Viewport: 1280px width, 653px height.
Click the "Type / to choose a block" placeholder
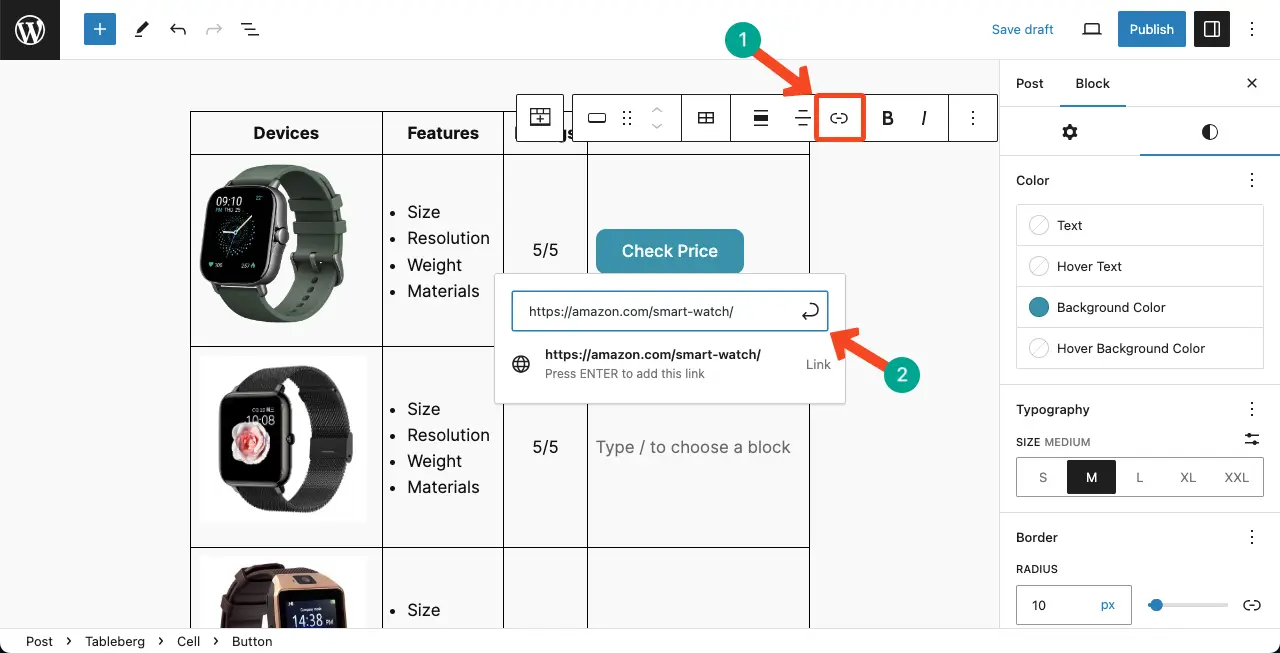click(x=693, y=447)
